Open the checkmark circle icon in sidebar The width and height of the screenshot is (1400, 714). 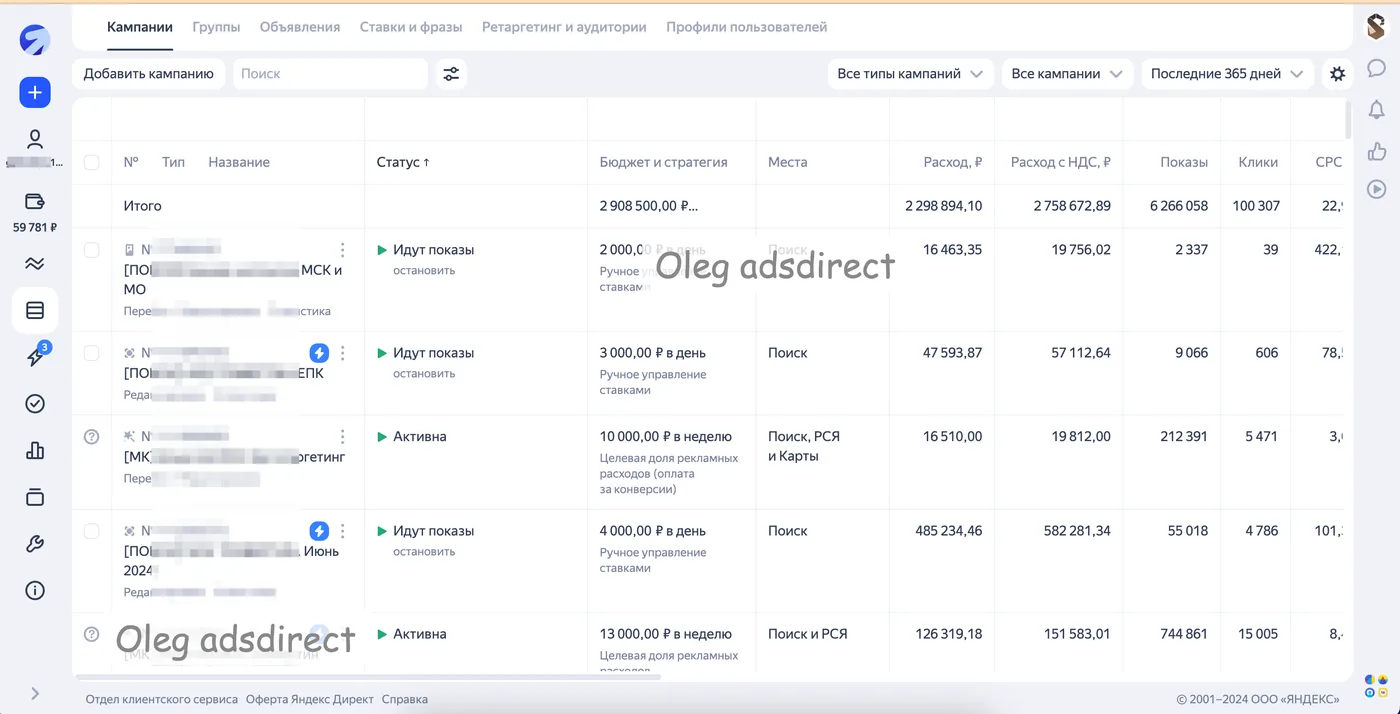(x=35, y=403)
